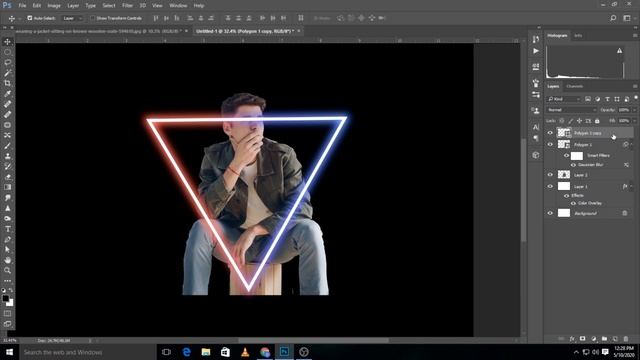Select the Horizontal Type tool
The height and width of the screenshot is (360, 640).
tap(7, 229)
